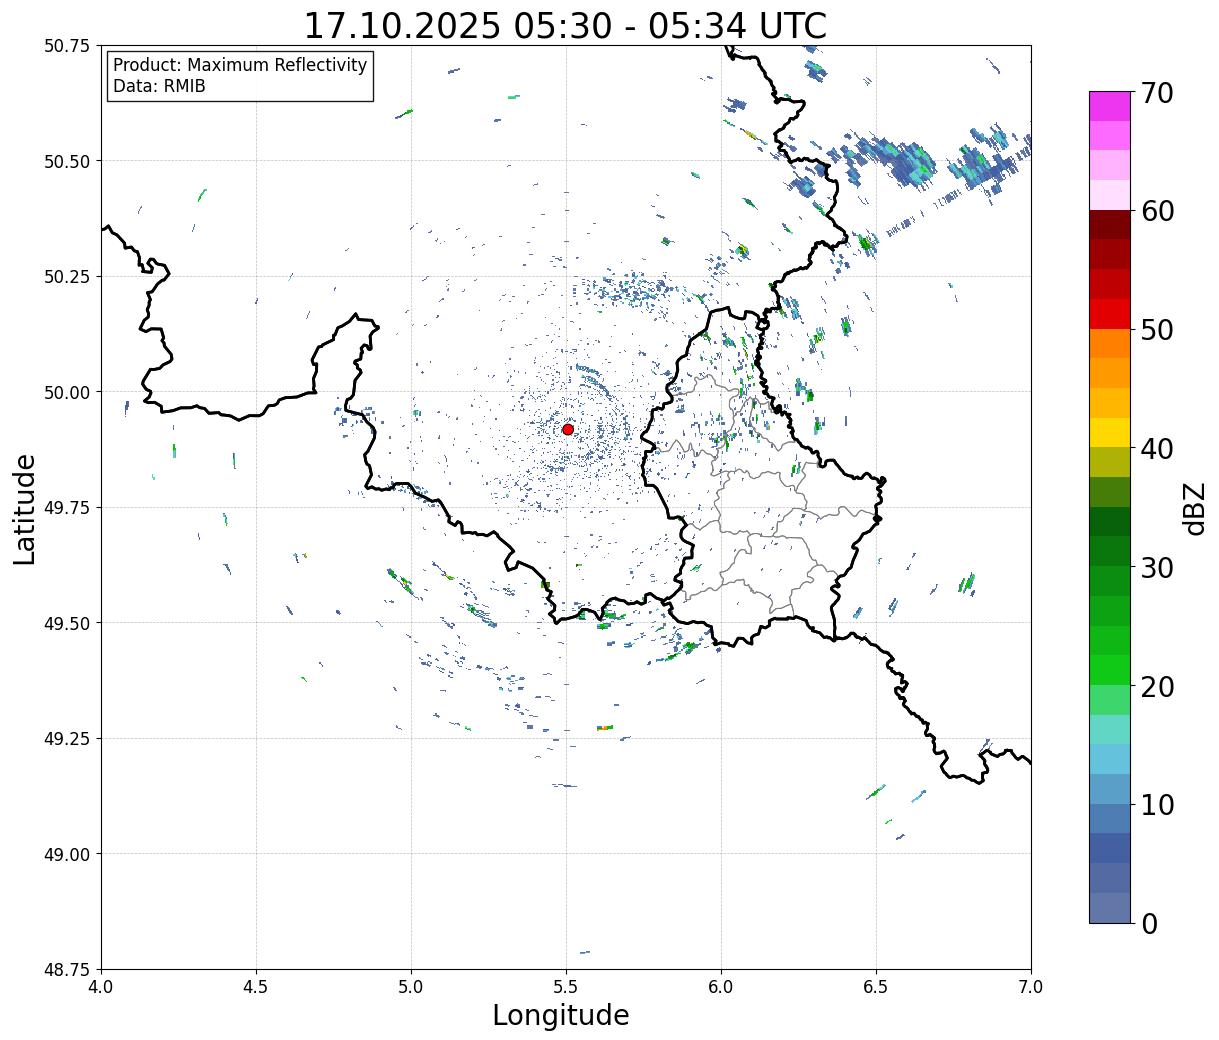1219x1040 pixels.
Task: Click the bright red colorbar segment above 50
Action: pyautogui.click(x=1110, y=313)
